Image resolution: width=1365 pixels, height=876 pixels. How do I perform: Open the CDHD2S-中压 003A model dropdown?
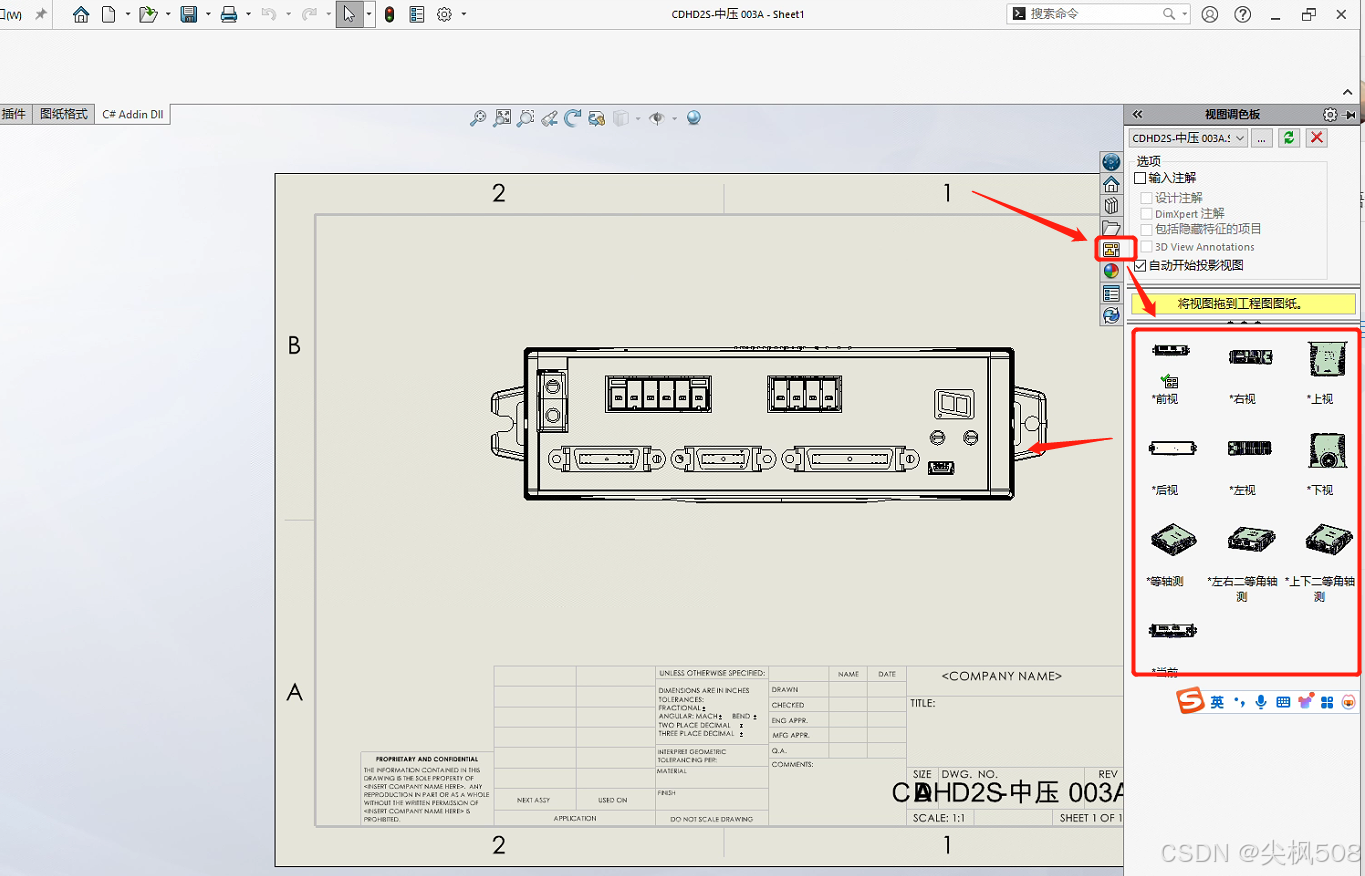tap(1188, 138)
